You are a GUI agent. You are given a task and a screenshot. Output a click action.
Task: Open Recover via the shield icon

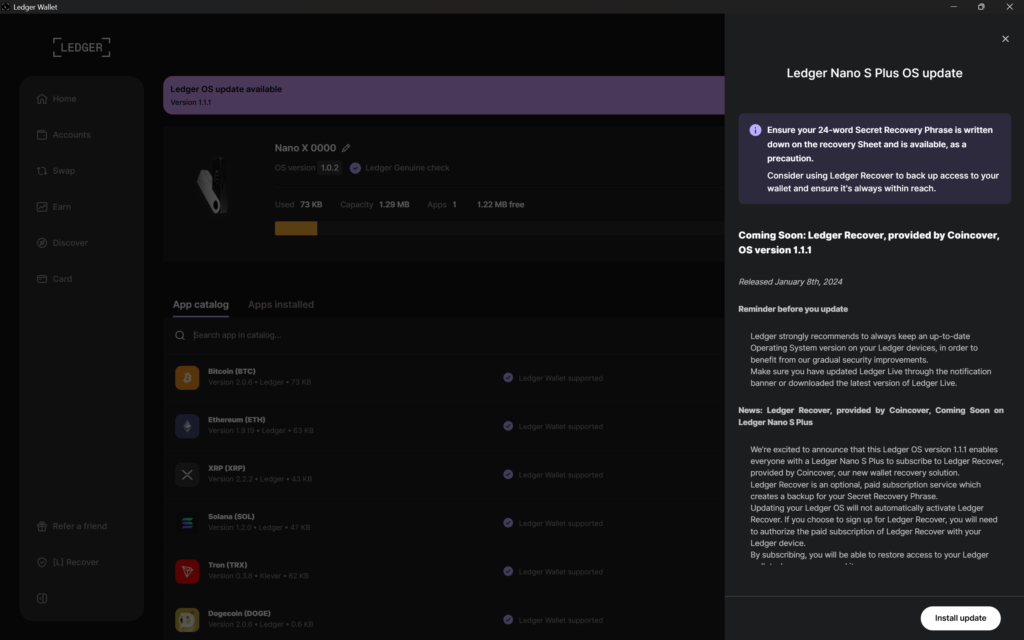point(42,562)
